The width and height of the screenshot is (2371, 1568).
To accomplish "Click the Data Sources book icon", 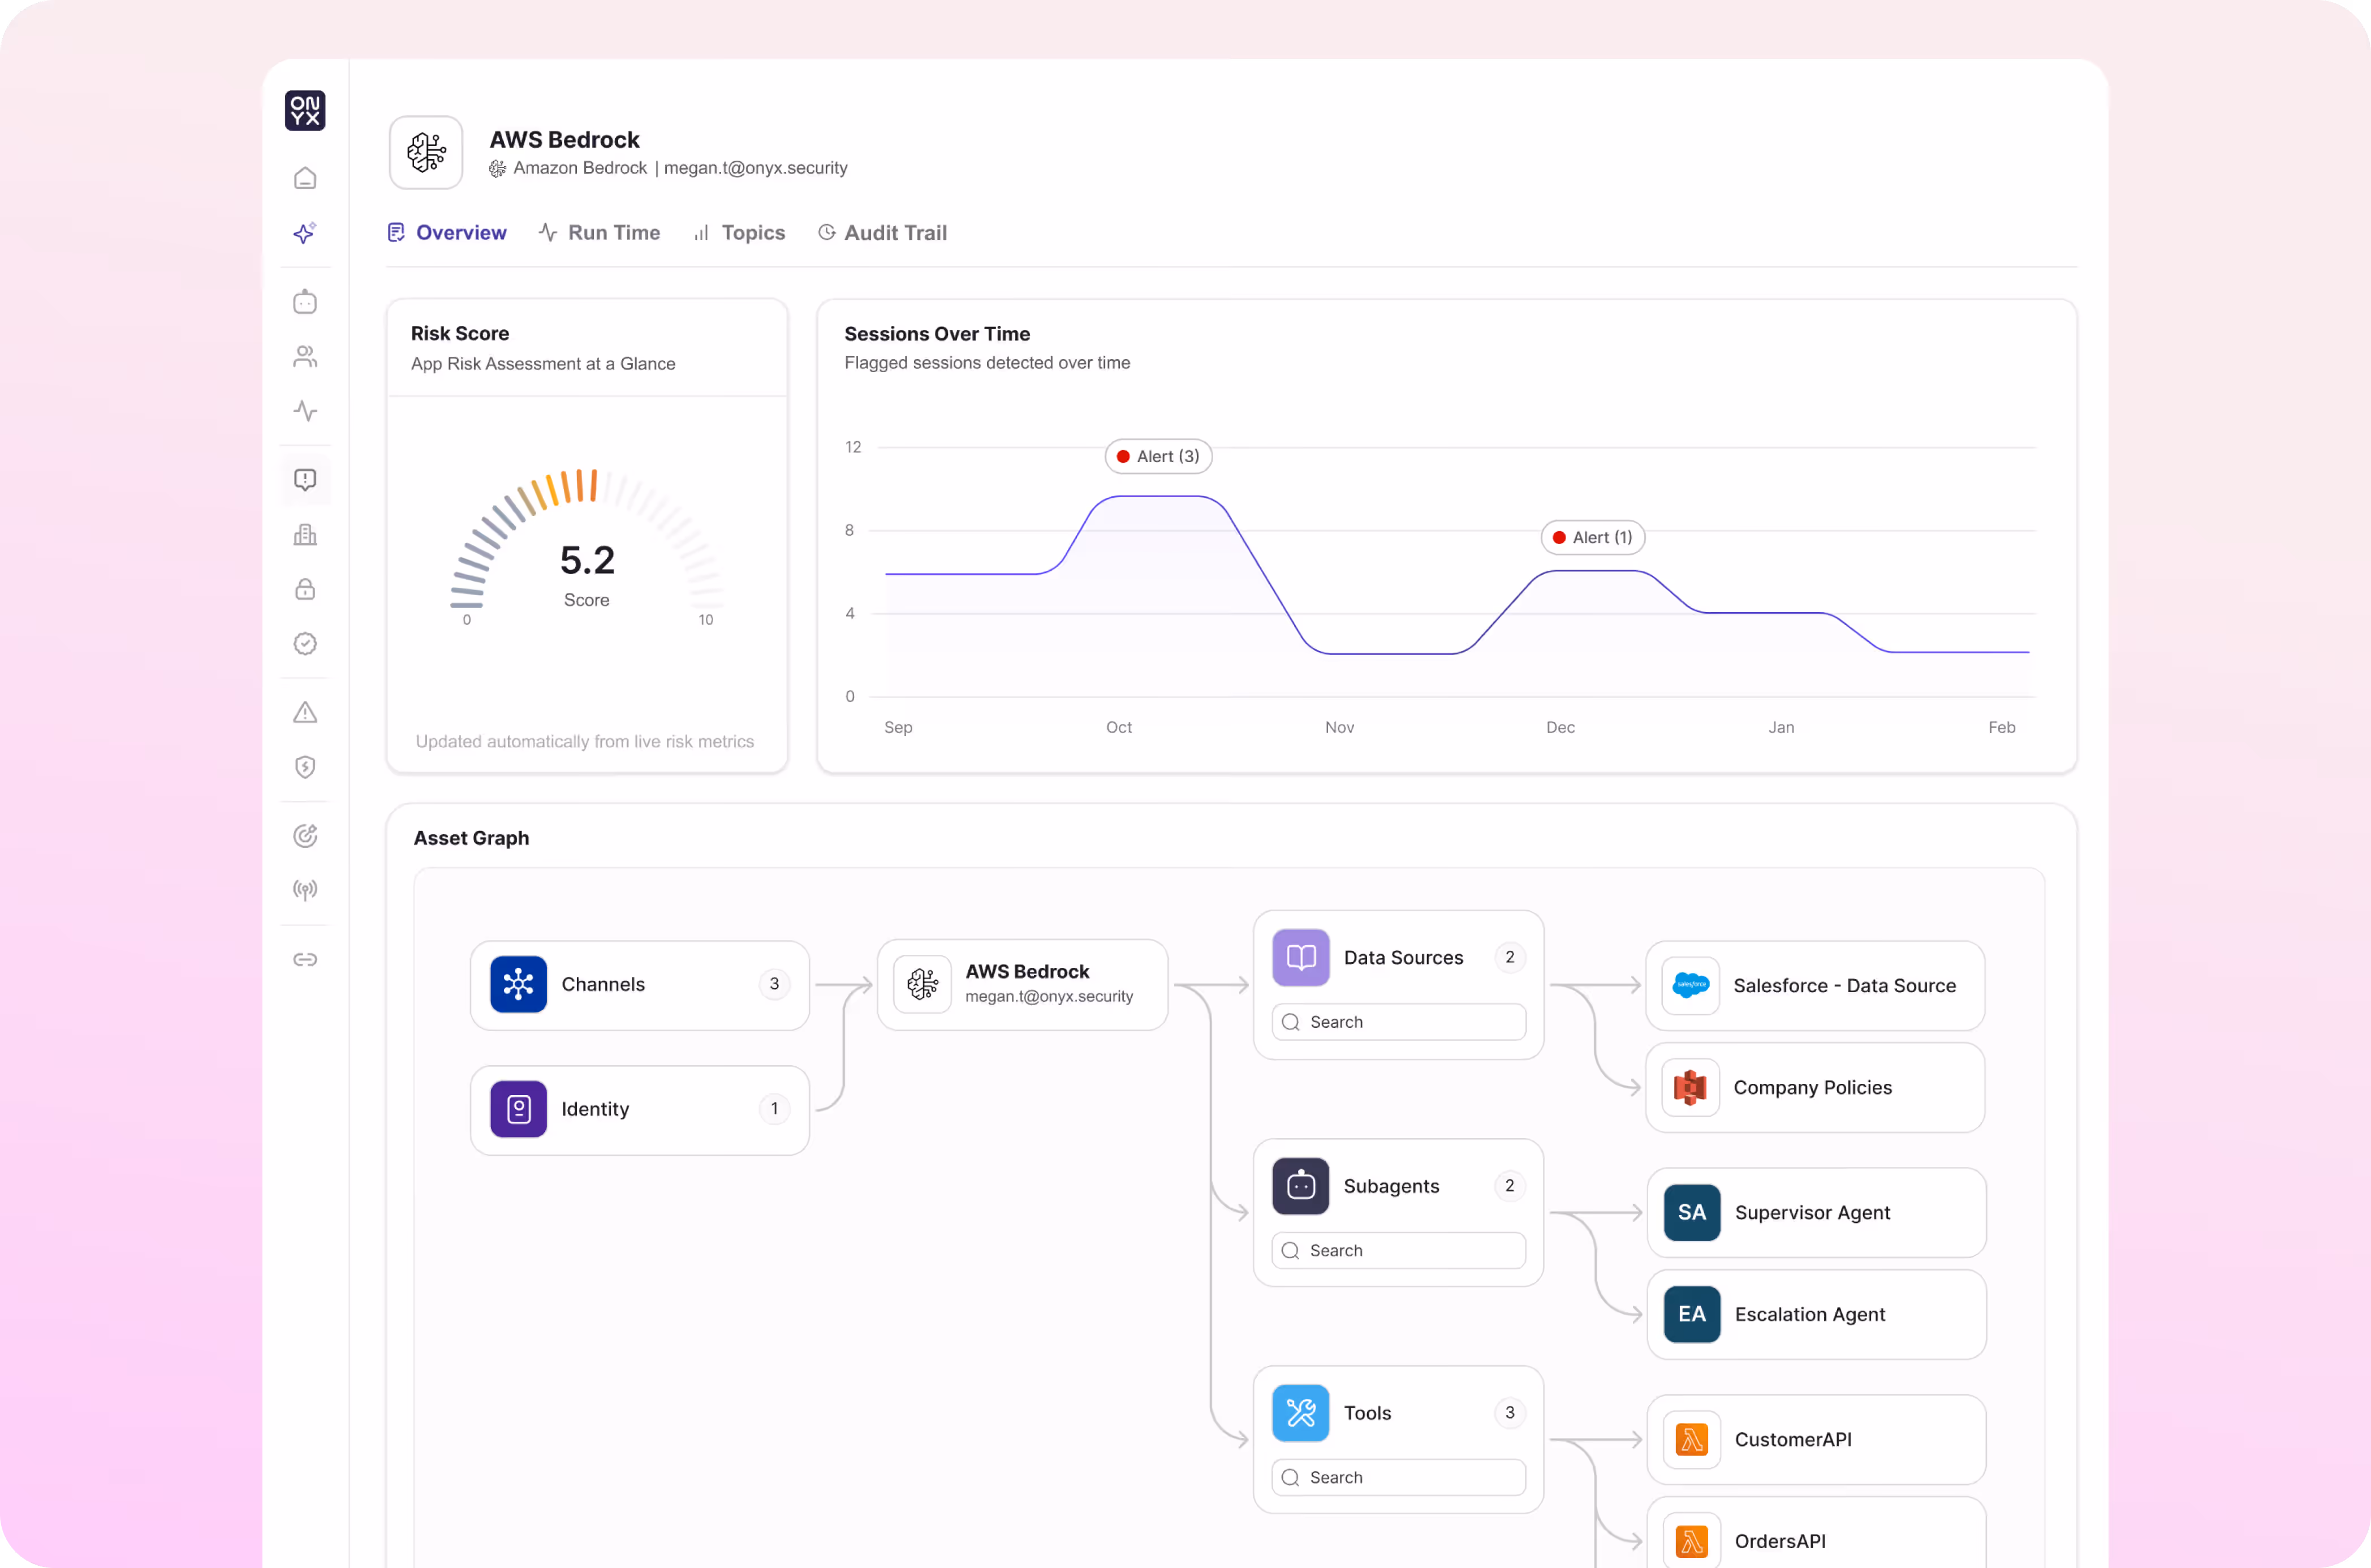I will (1300, 957).
